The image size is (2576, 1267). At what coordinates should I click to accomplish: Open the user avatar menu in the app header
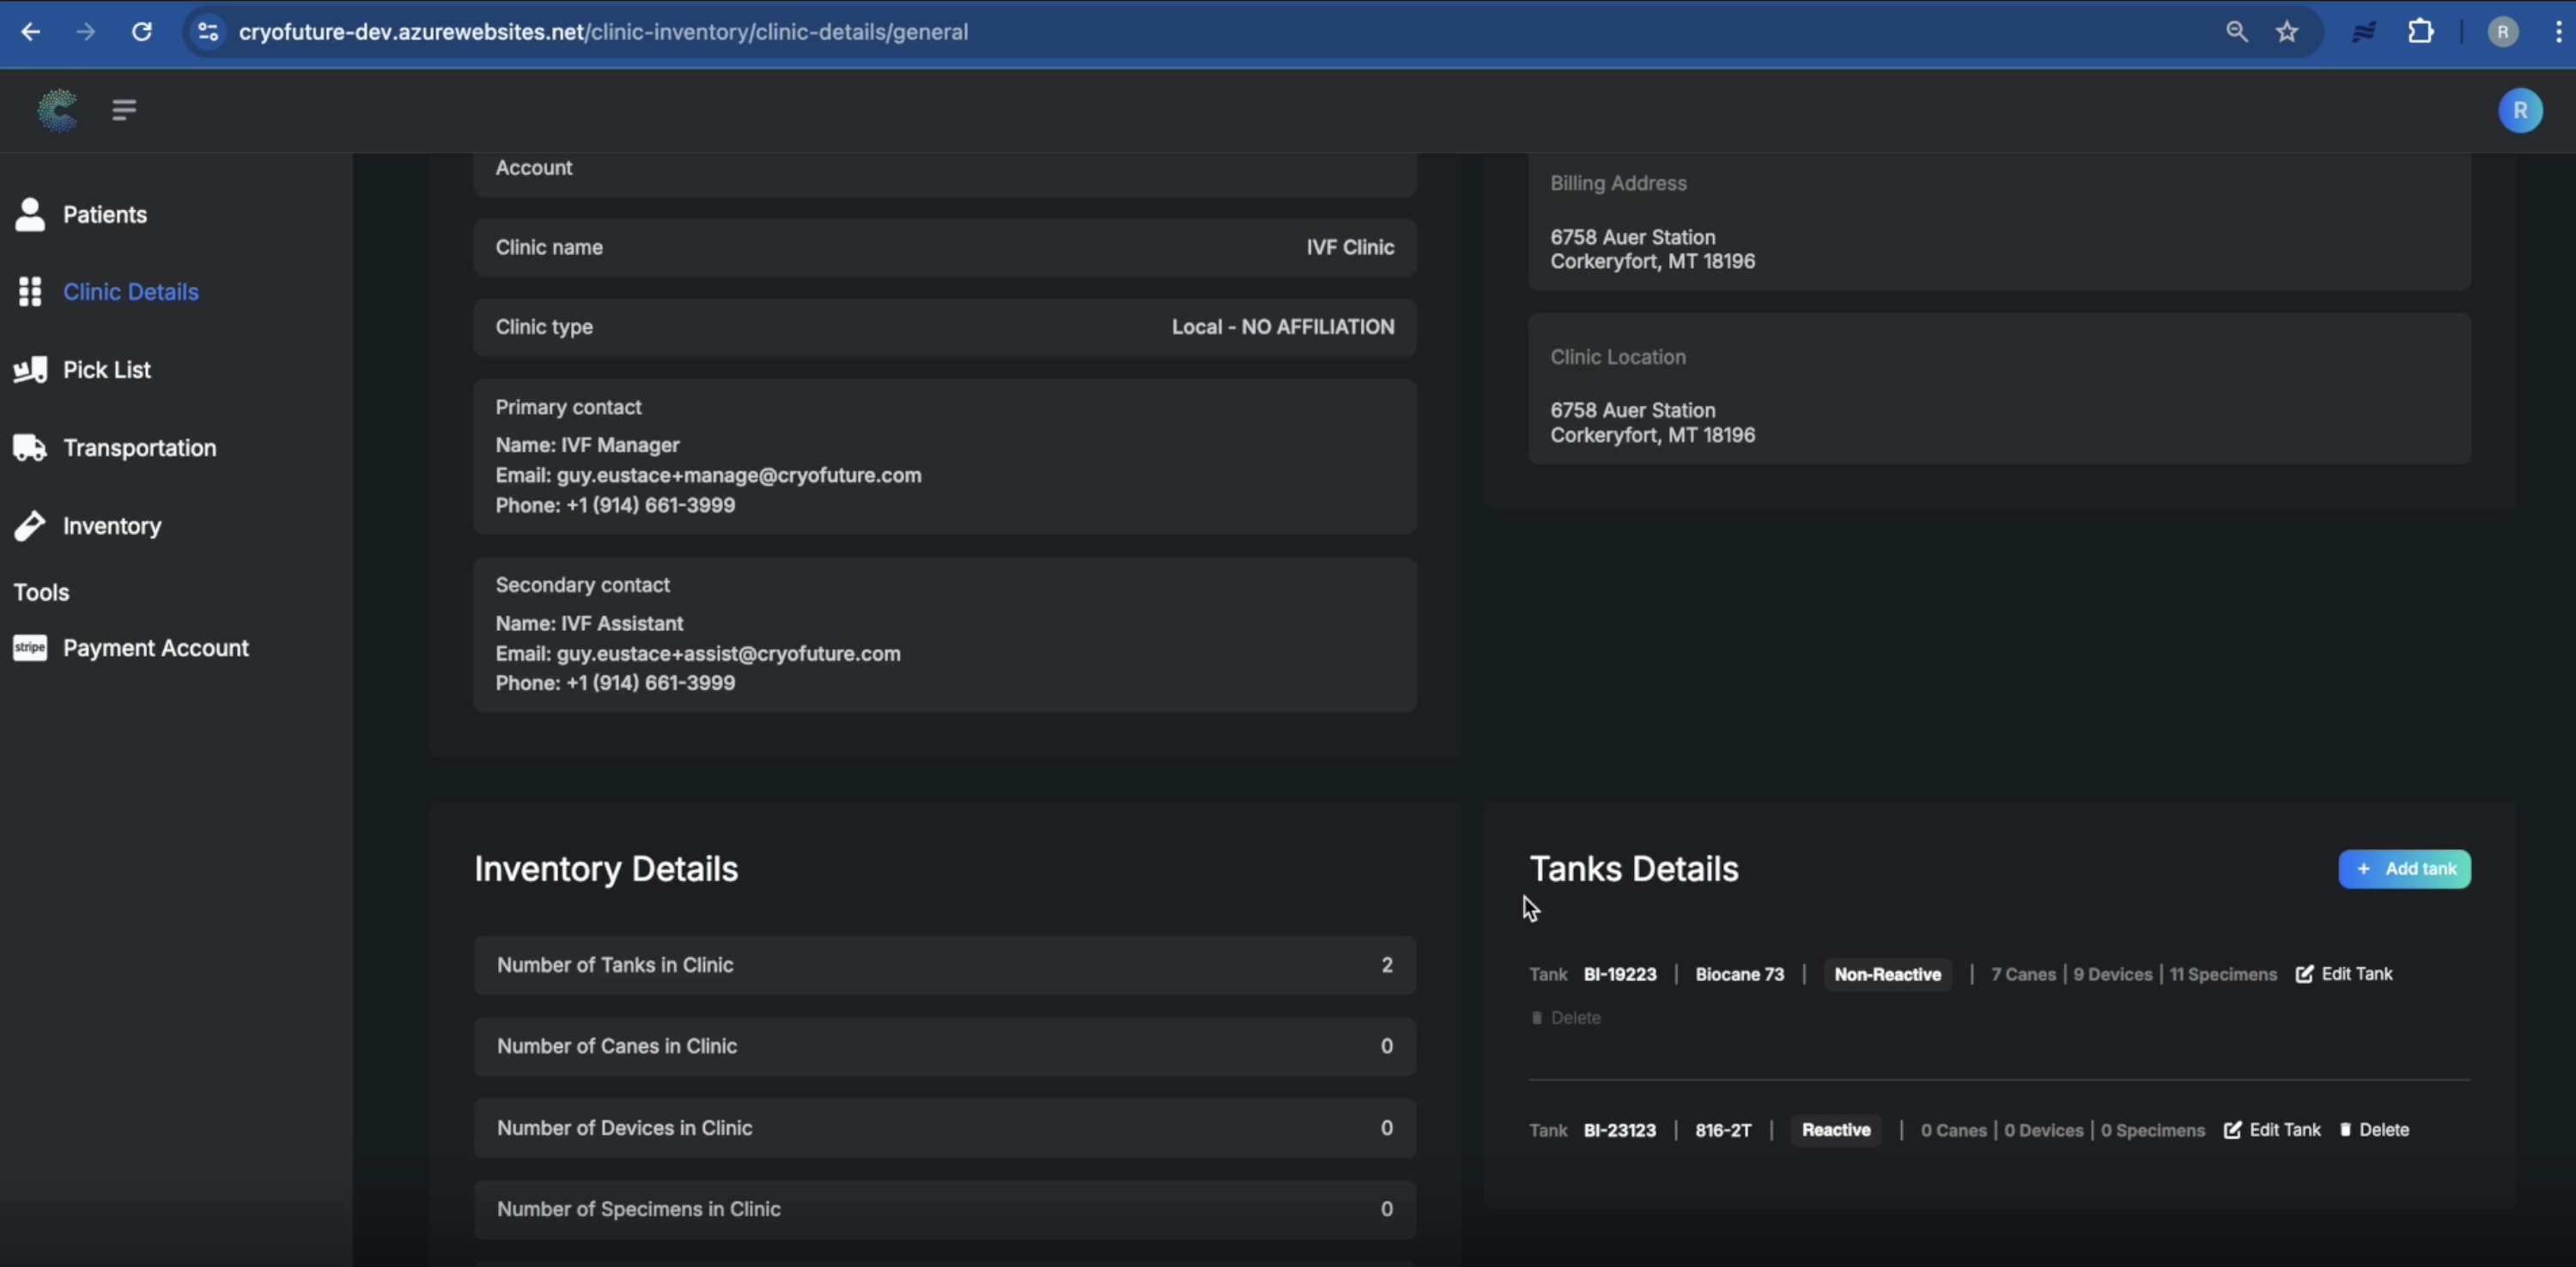coord(2519,110)
